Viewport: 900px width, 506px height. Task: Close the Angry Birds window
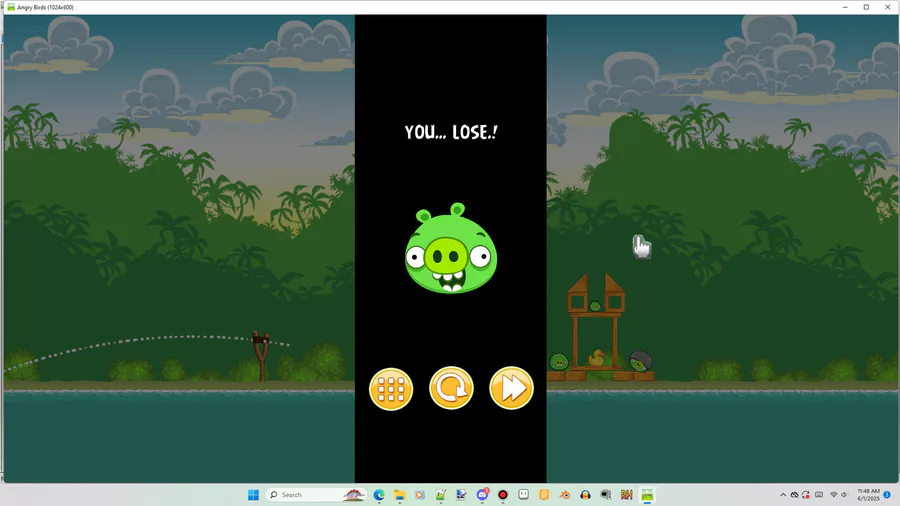point(887,7)
